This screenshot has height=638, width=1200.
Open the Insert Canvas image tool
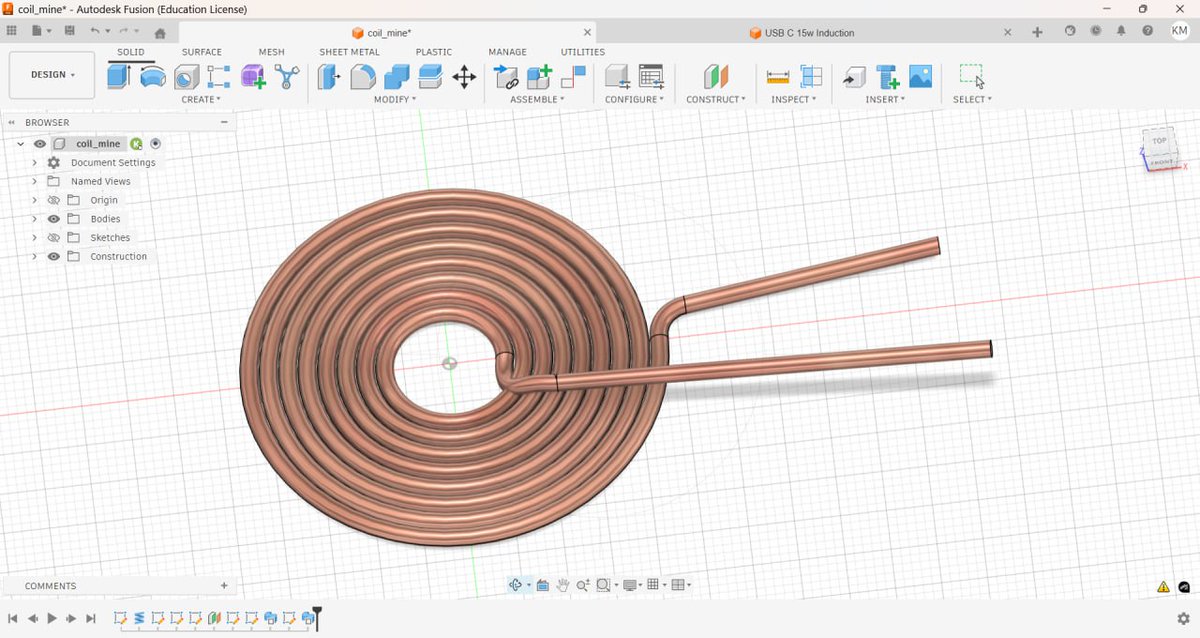pos(920,76)
